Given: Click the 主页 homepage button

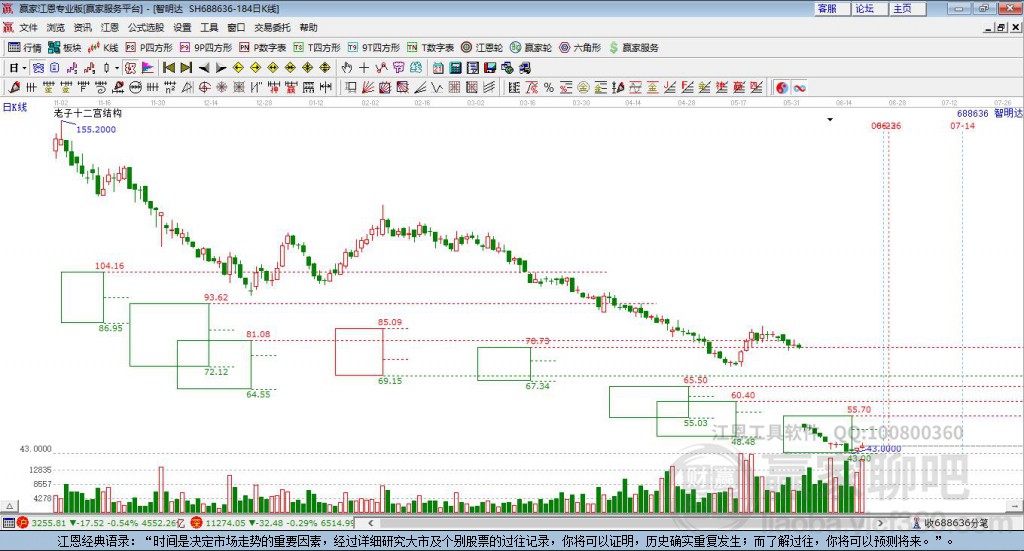Looking at the screenshot, I should click(907, 8).
